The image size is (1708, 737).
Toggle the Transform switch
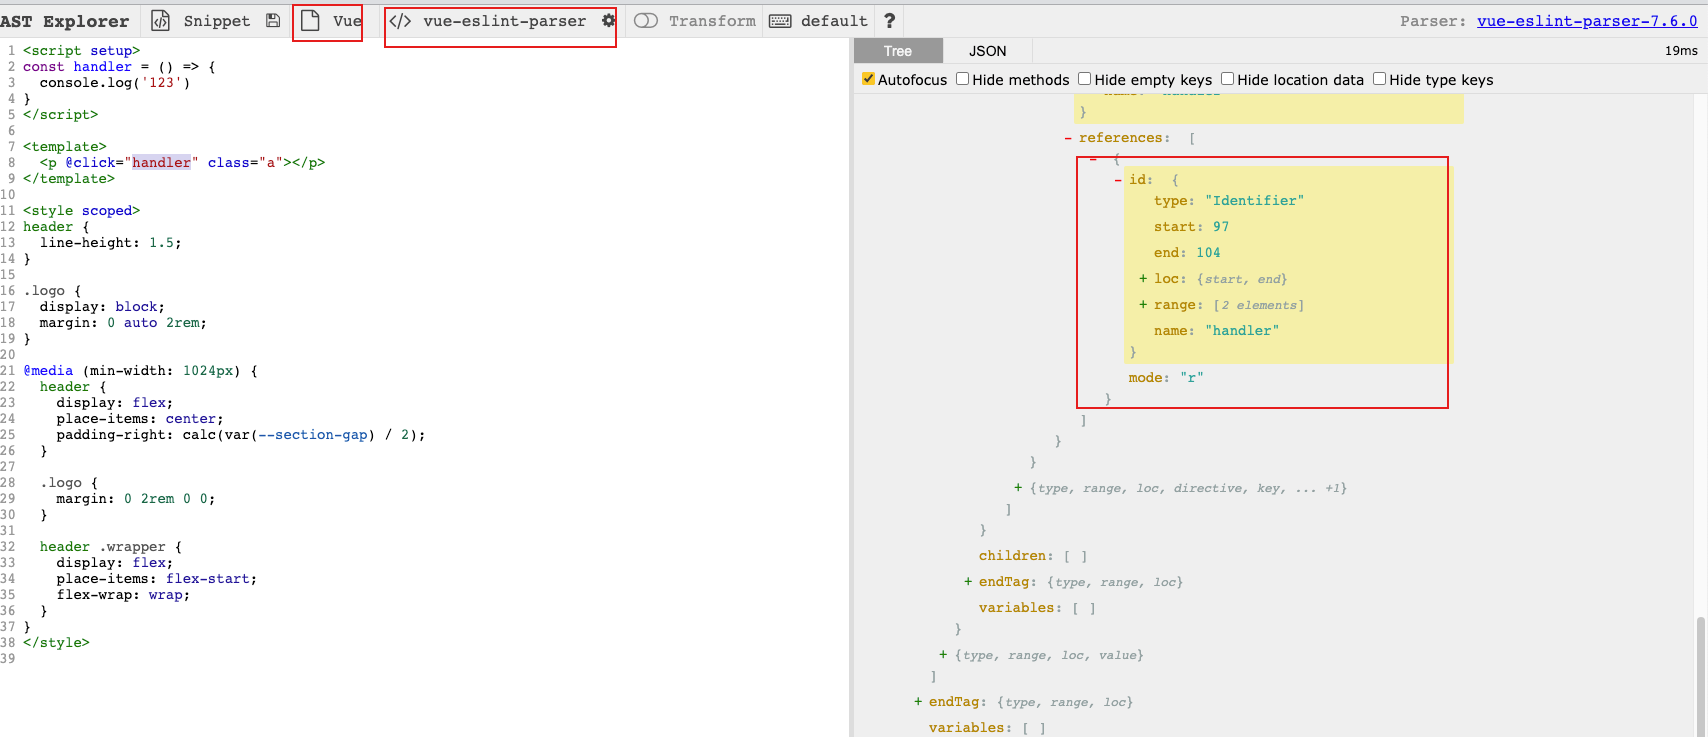(x=646, y=21)
